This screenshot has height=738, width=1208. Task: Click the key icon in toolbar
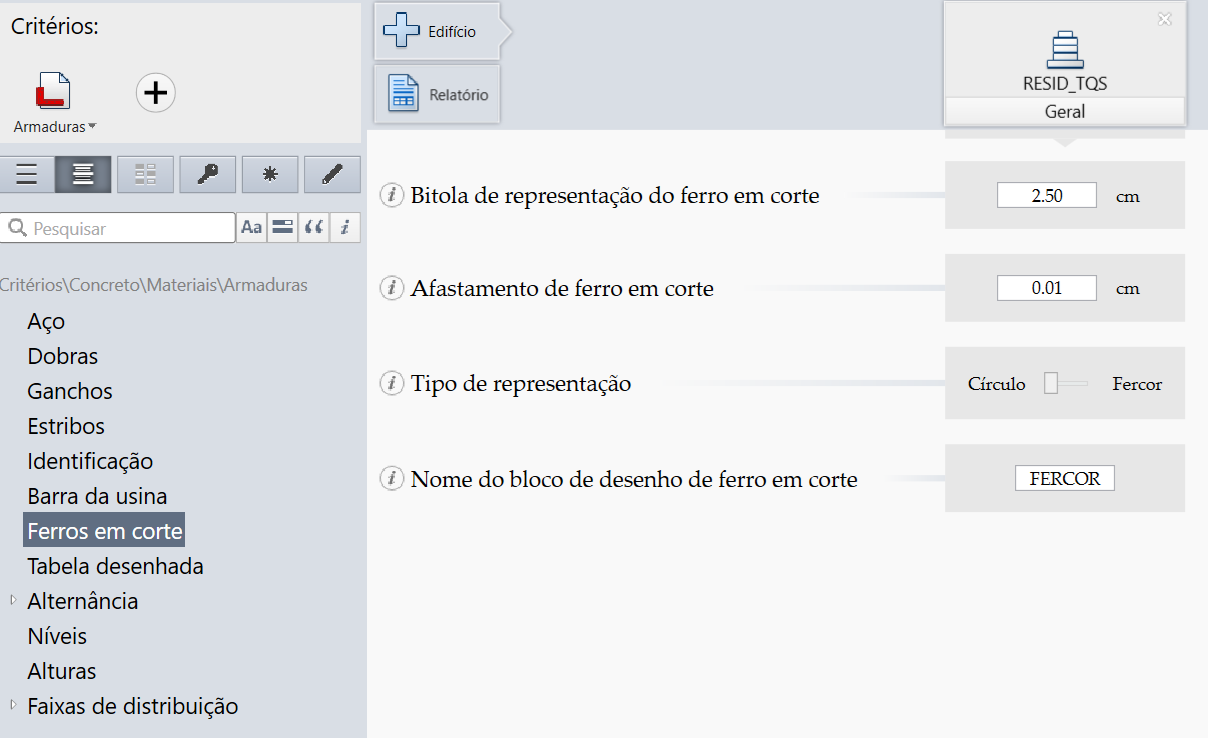point(208,175)
